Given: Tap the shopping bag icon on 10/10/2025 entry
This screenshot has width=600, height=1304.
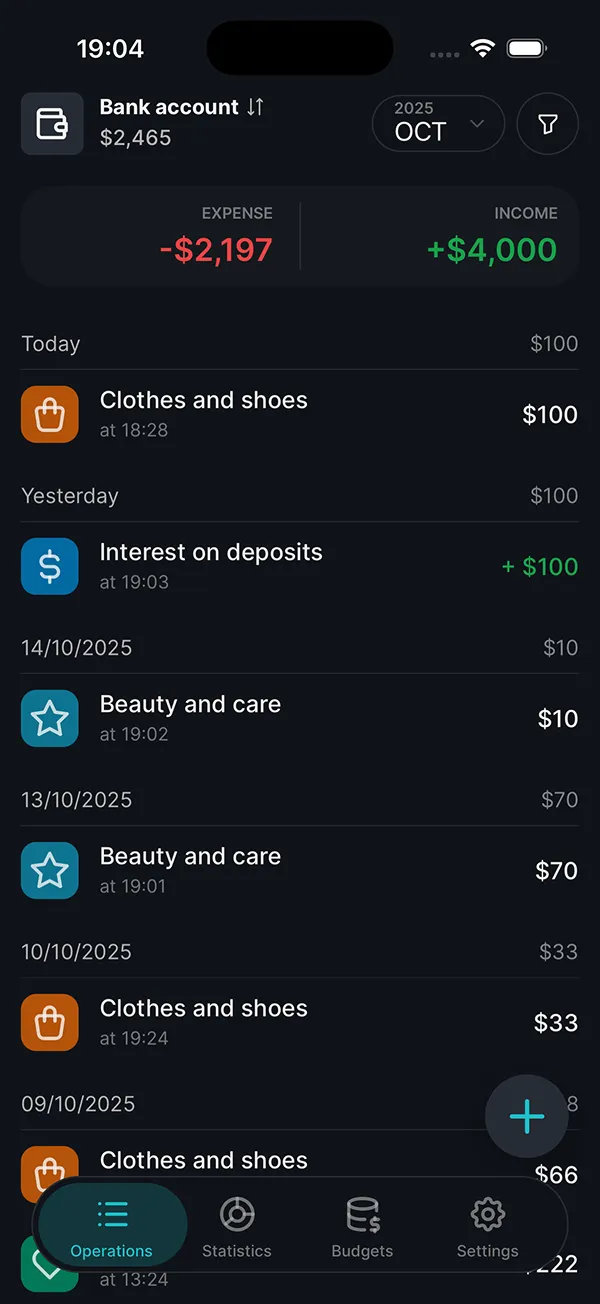Looking at the screenshot, I should [x=50, y=1022].
